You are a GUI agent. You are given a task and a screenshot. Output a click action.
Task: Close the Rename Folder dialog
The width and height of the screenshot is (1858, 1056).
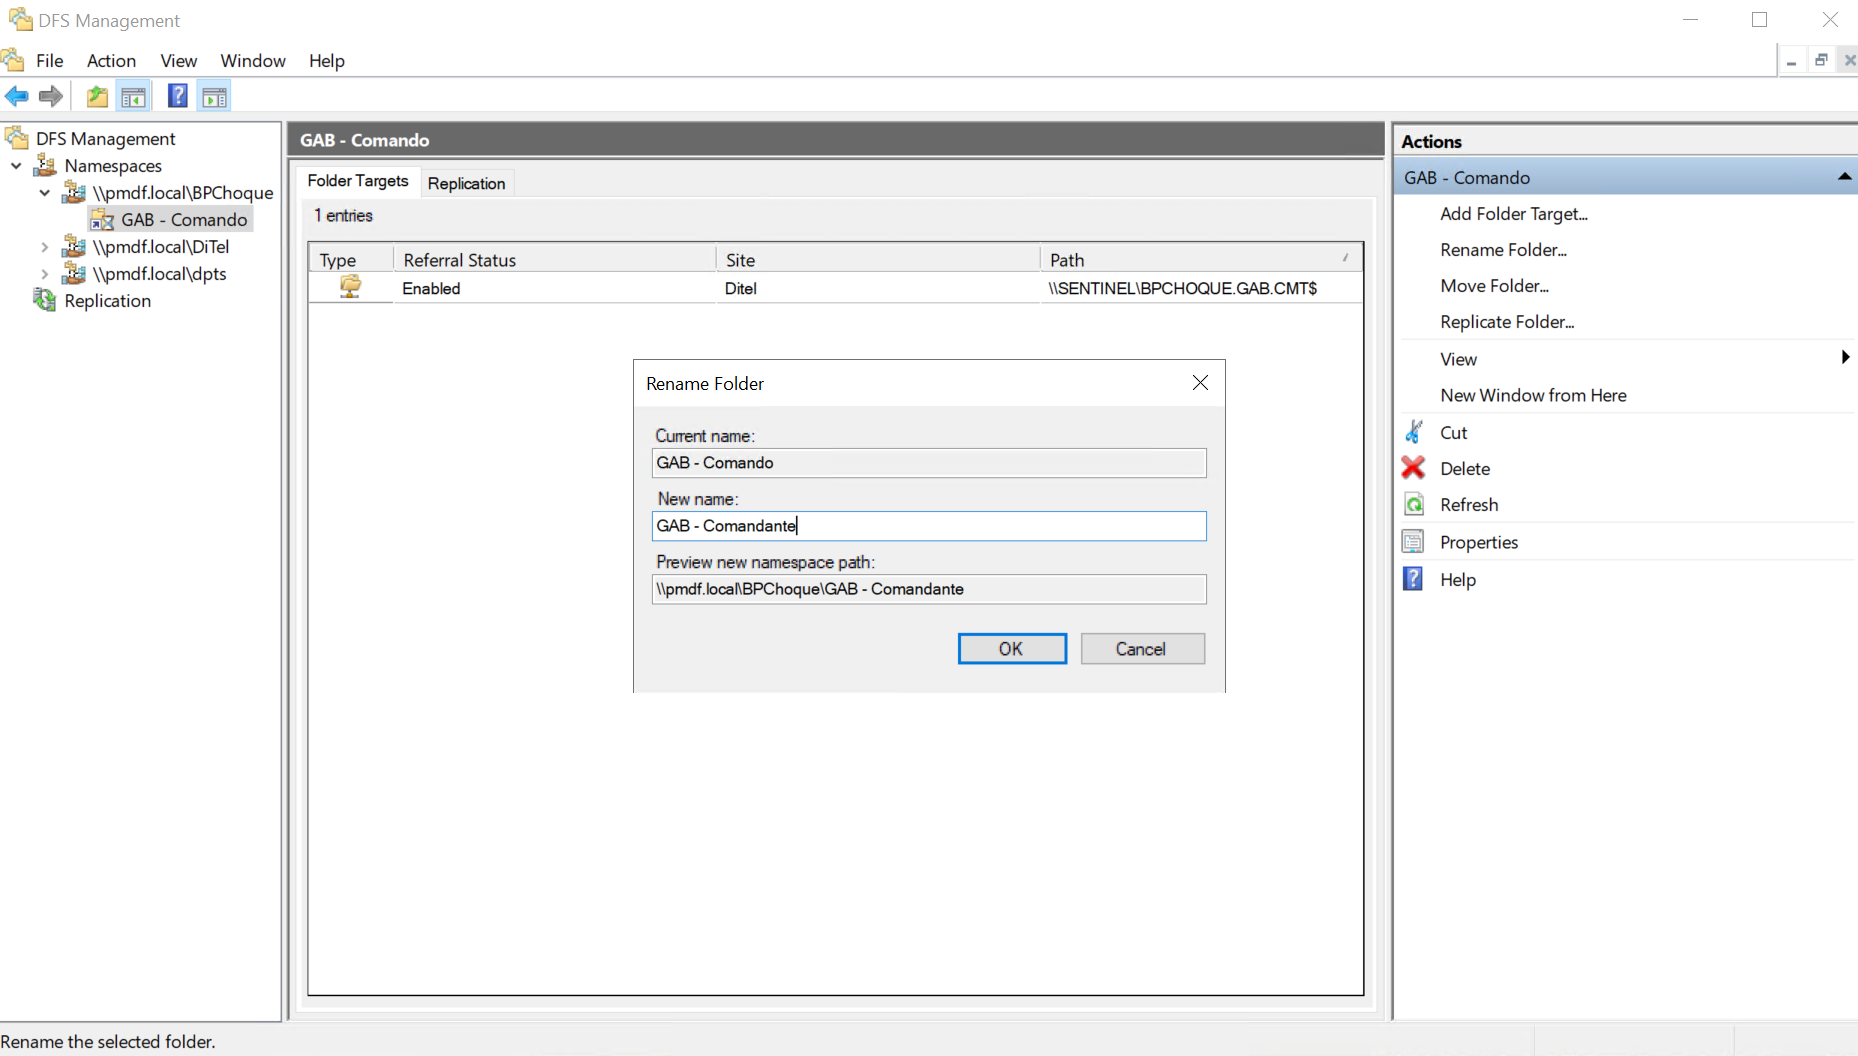1200,383
